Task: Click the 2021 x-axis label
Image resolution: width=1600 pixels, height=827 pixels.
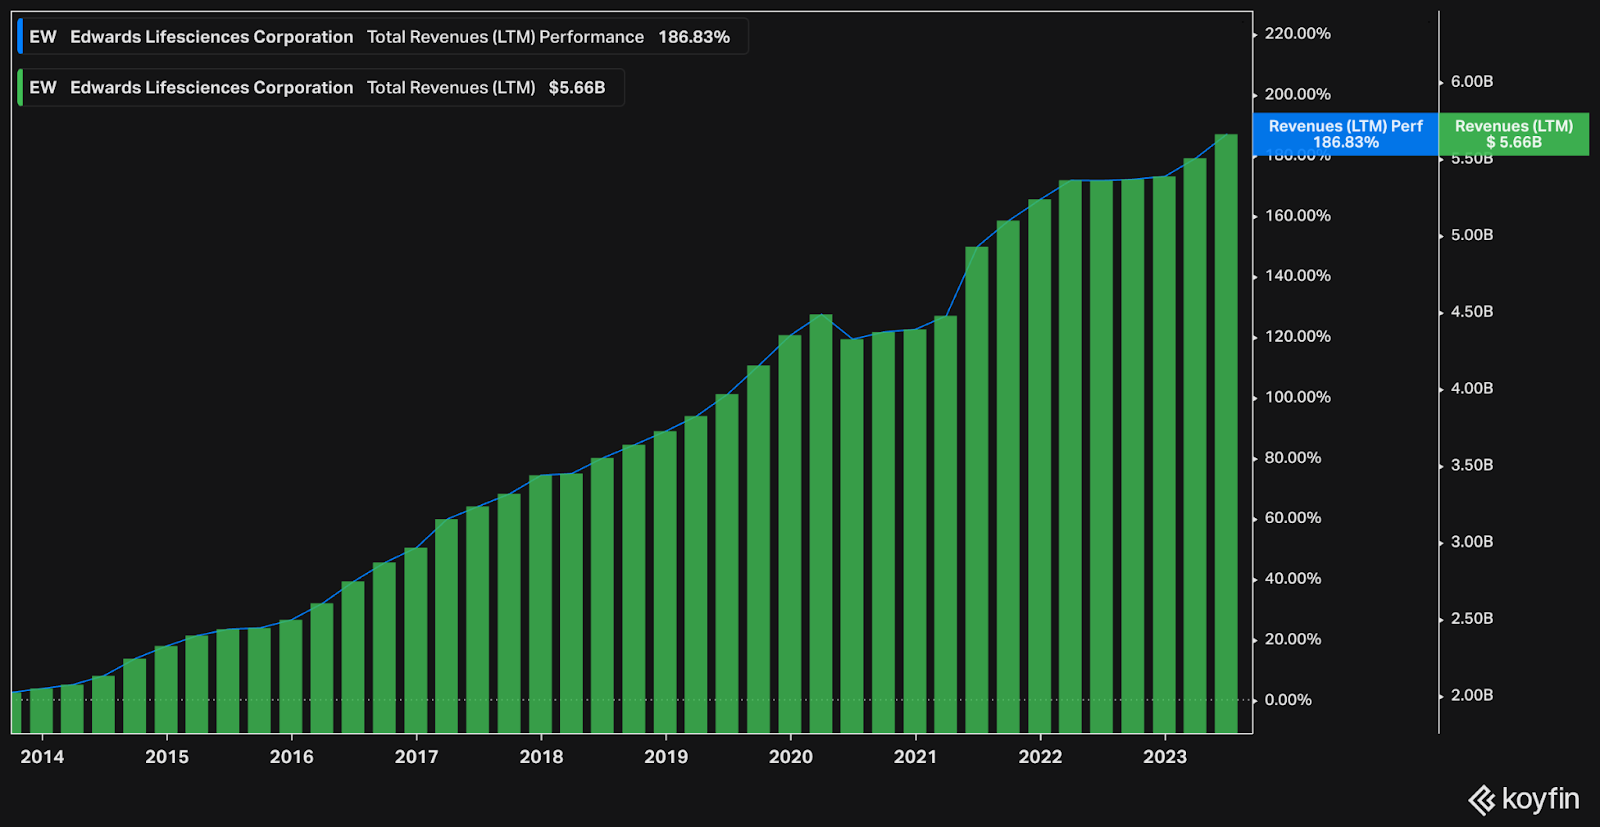Action: click(915, 757)
